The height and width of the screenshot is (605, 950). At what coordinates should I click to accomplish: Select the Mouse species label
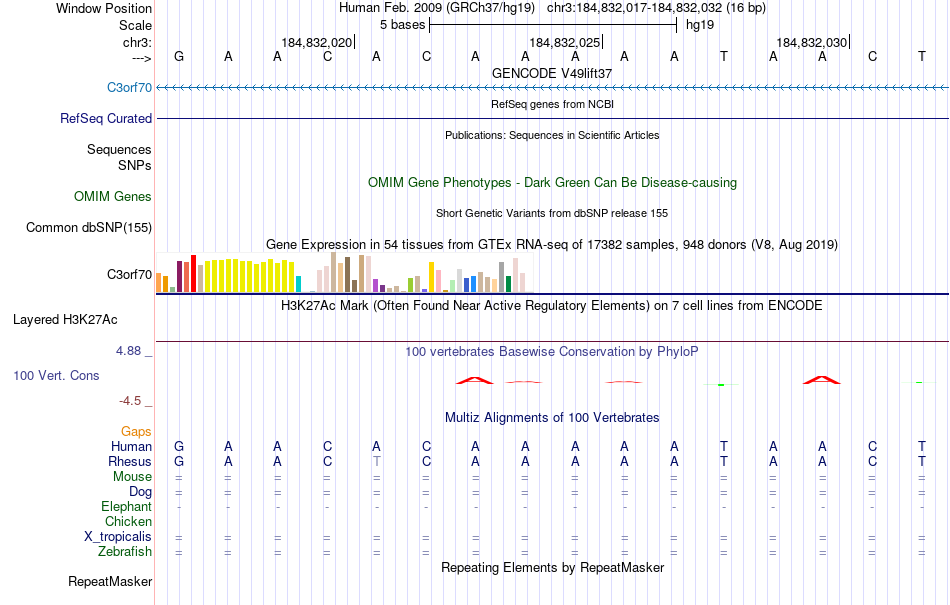pos(132,477)
